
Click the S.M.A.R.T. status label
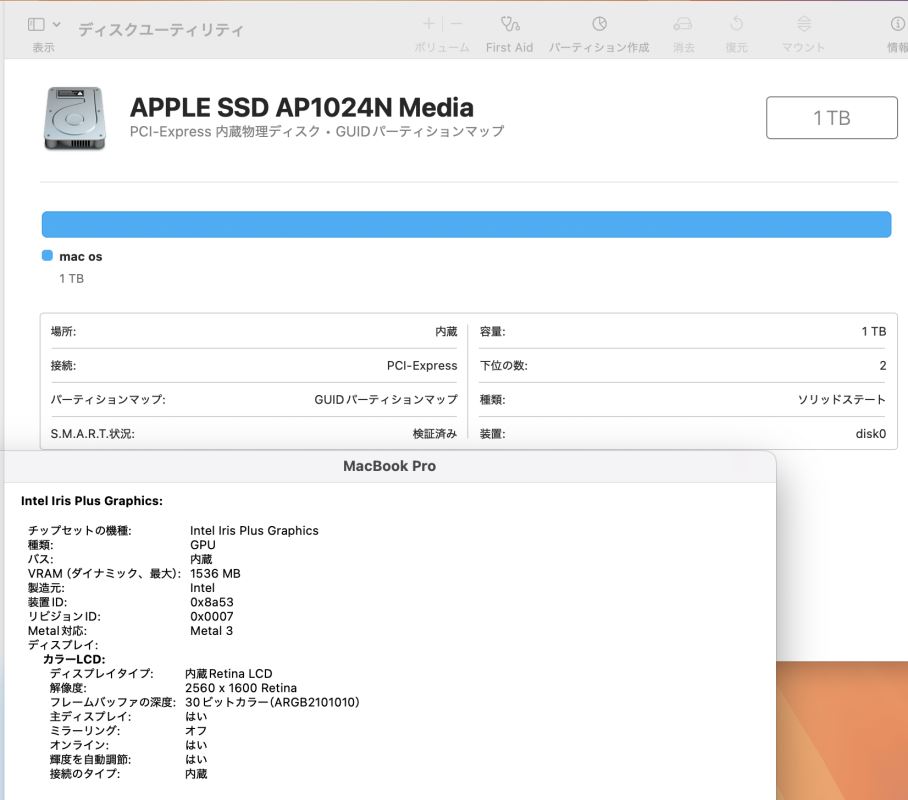tap(93, 434)
